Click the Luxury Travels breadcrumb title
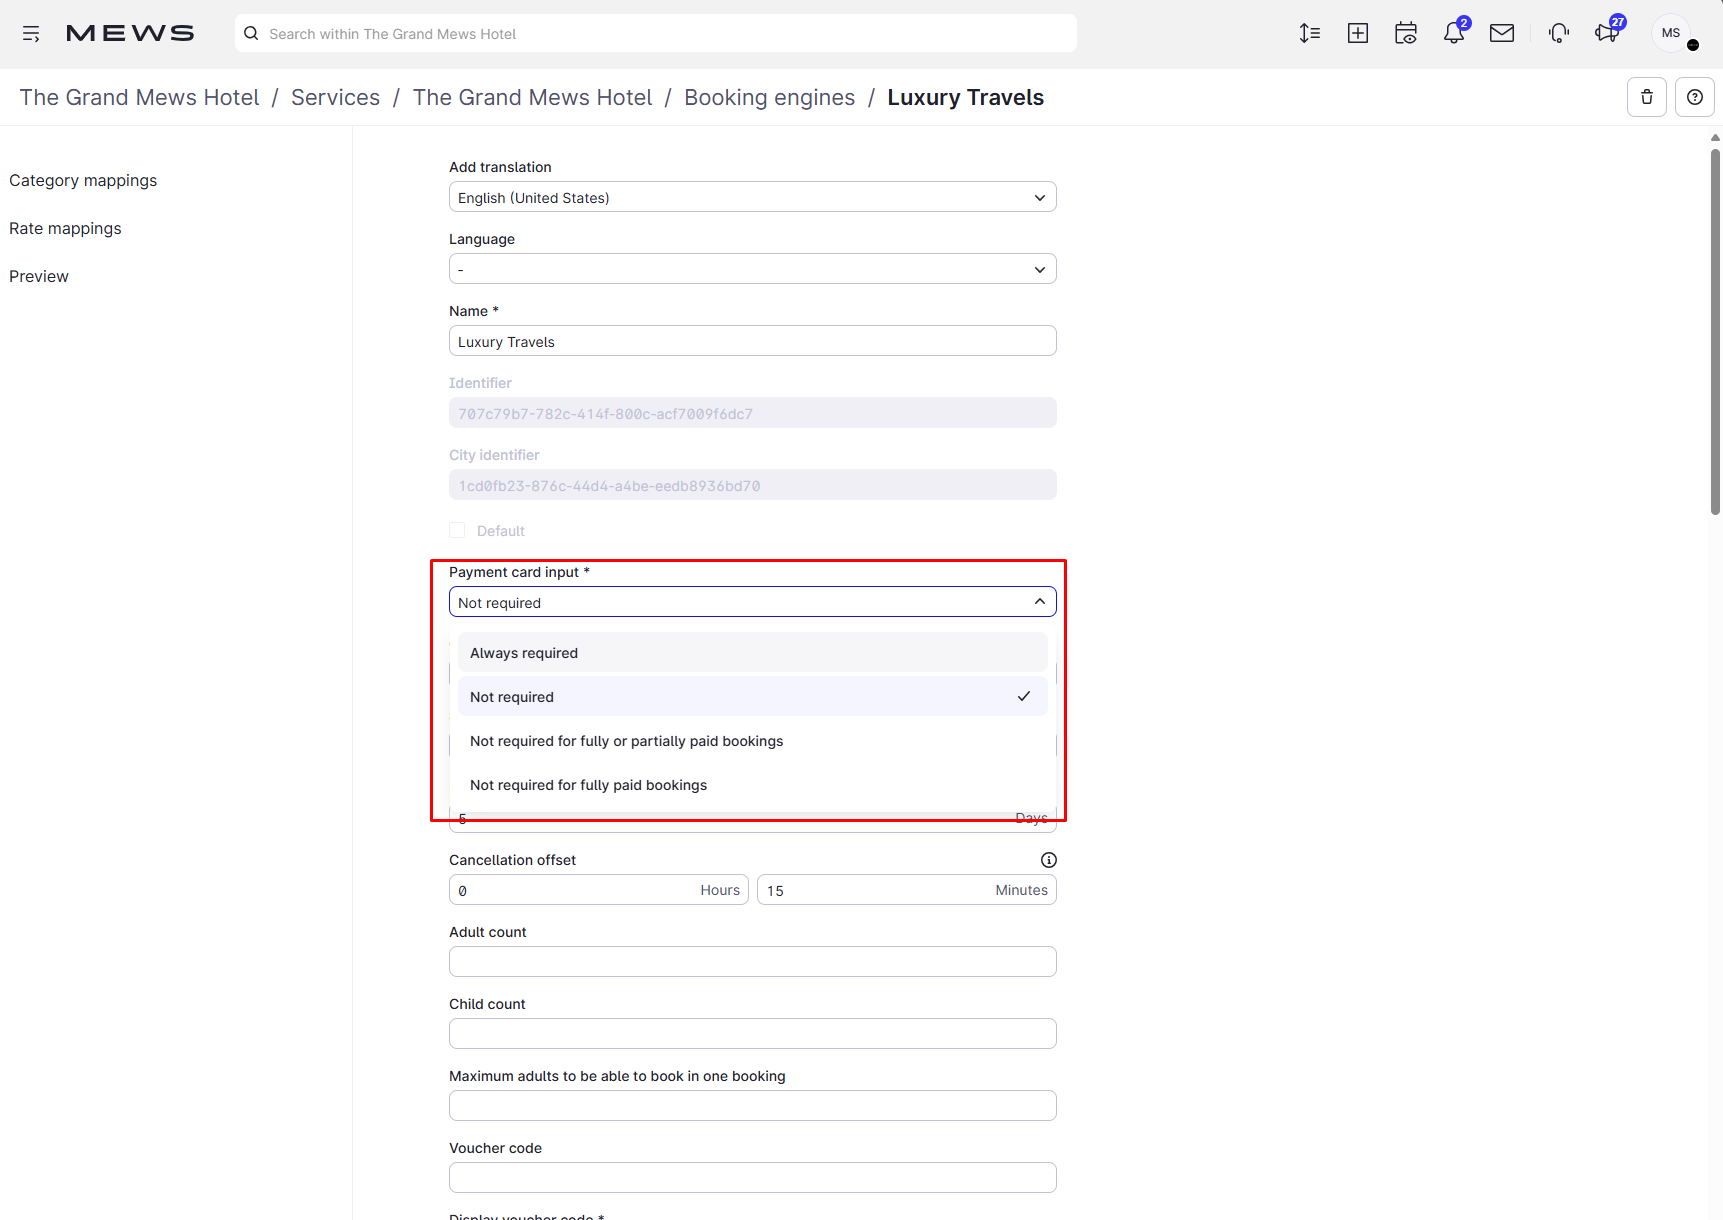This screenshot has height=1220, width=1723. point(966,97)
